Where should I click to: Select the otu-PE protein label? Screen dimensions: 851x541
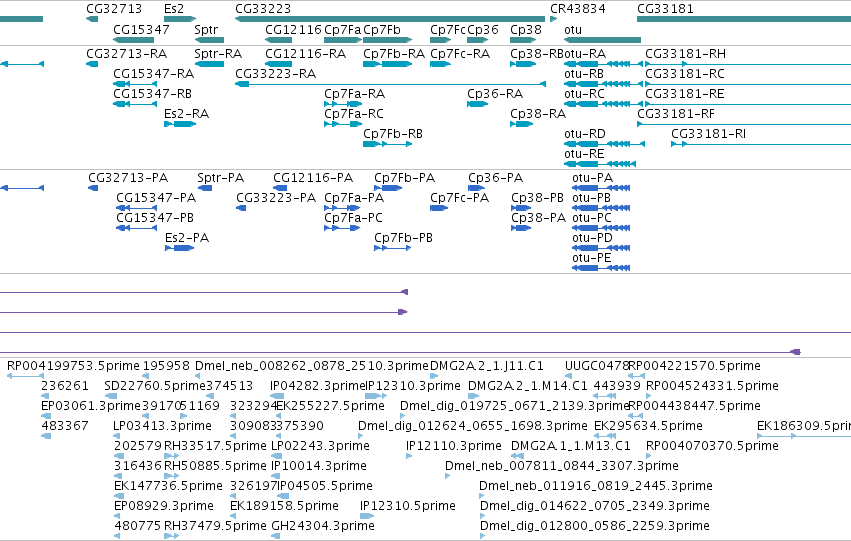click(x=592, y=258)
